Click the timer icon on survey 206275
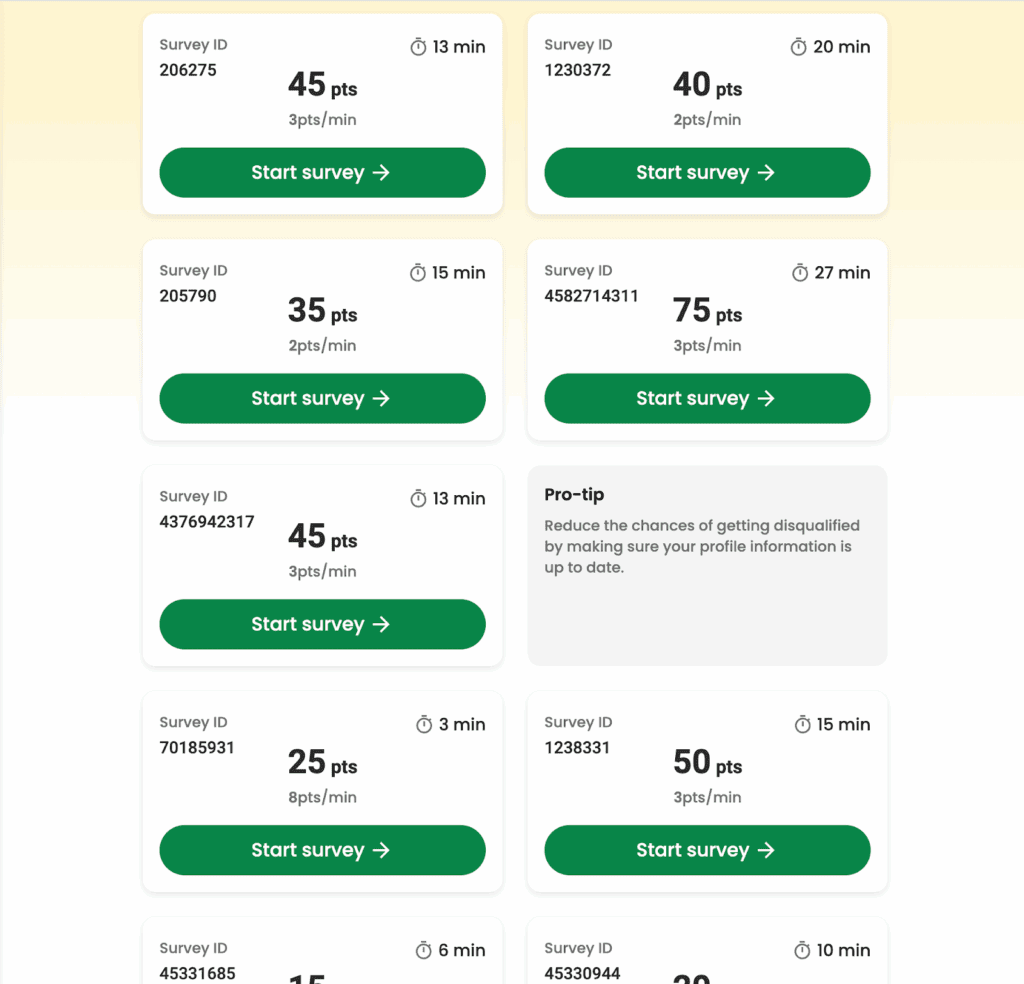The width and height of the screenshot is (1024, 984). coord(419,47)
